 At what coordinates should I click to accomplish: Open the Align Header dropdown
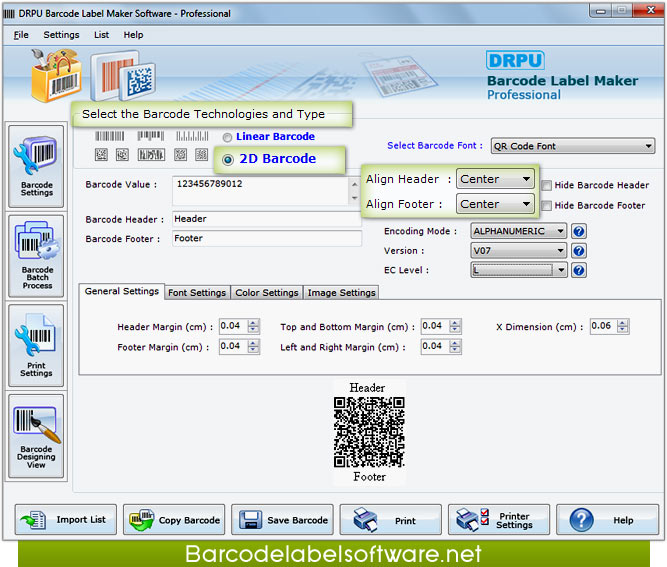click(x=495, y=179)
